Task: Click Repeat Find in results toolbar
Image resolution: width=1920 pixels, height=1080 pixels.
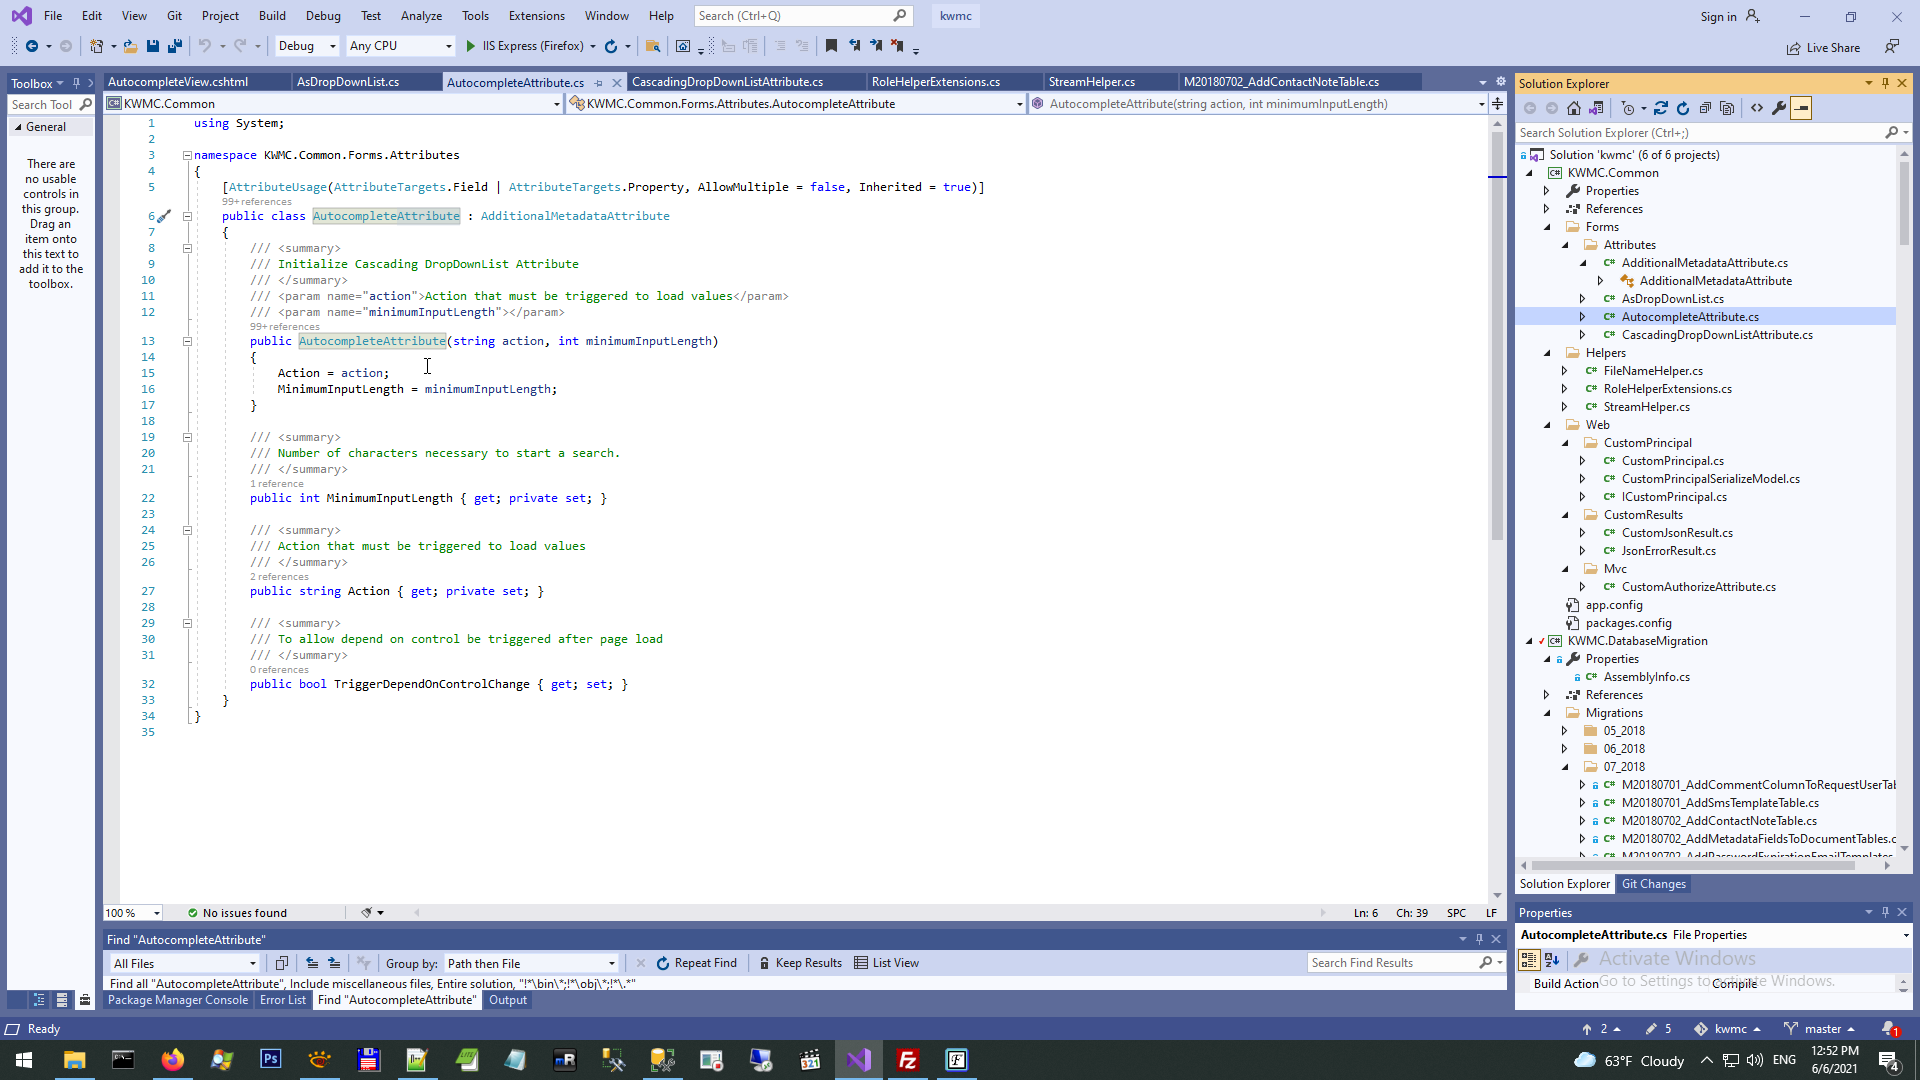Action: (696, 963)
